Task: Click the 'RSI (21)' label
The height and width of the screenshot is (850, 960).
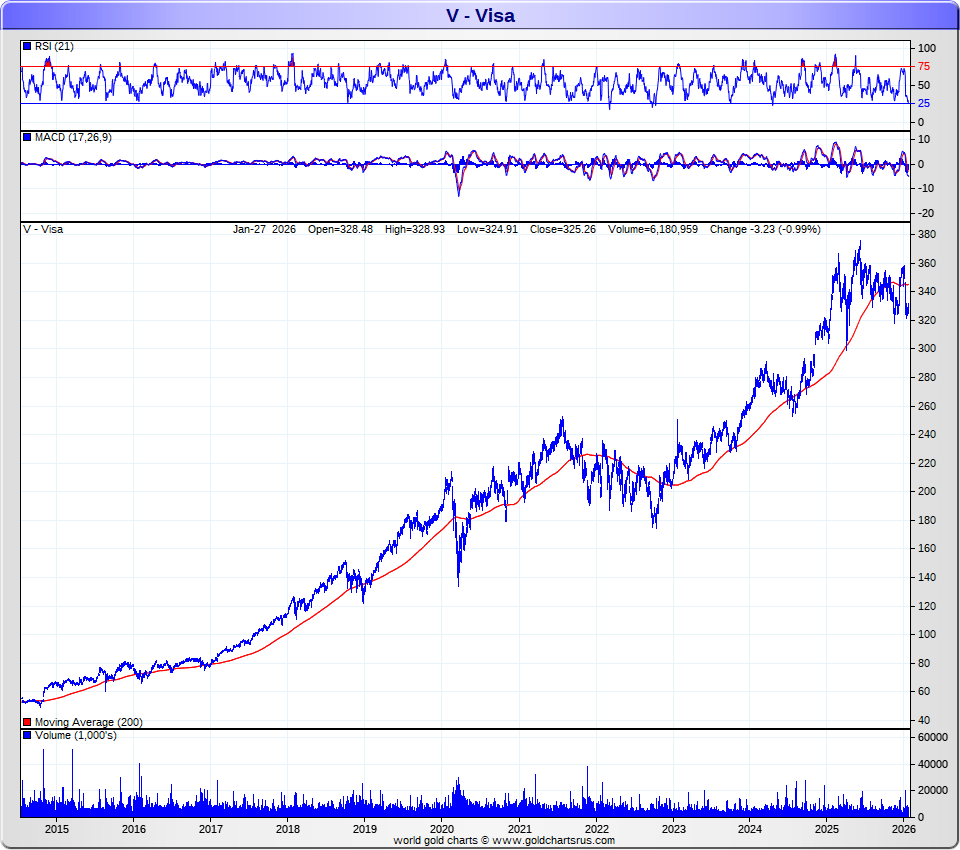Action: [54, 47]
